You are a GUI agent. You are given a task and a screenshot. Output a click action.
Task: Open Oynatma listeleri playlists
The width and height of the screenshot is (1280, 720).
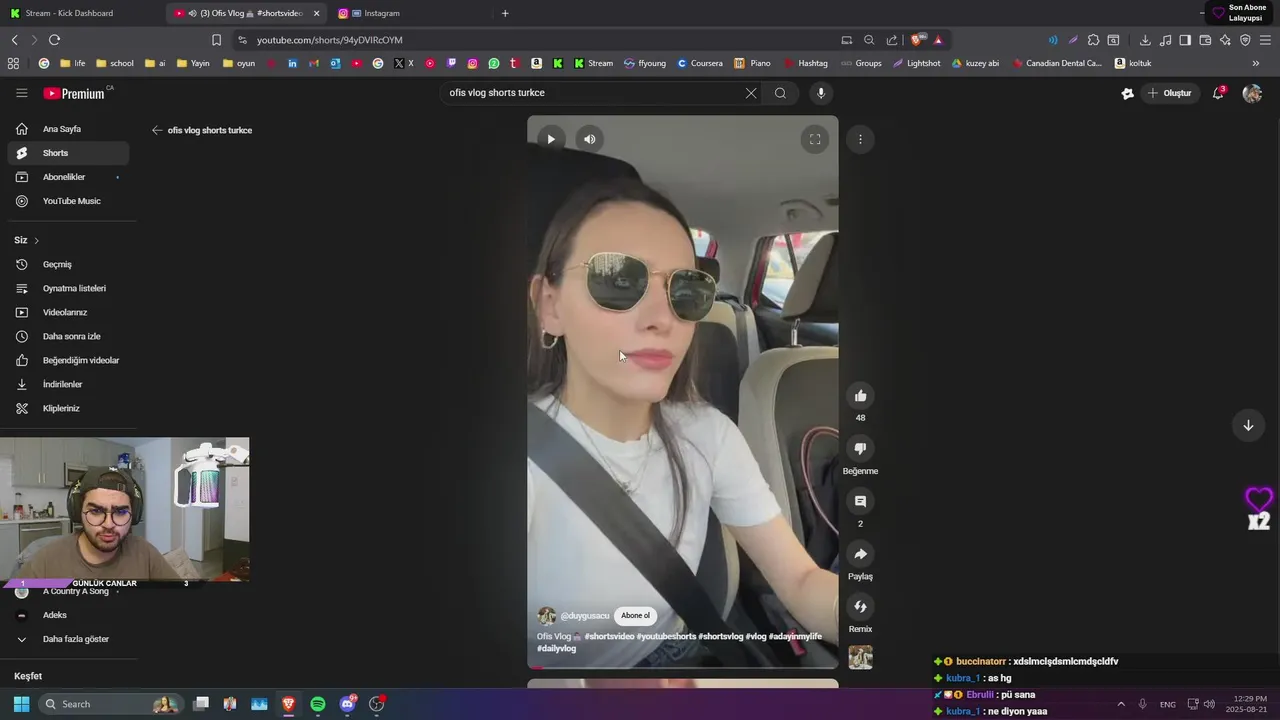coord(68,288)
